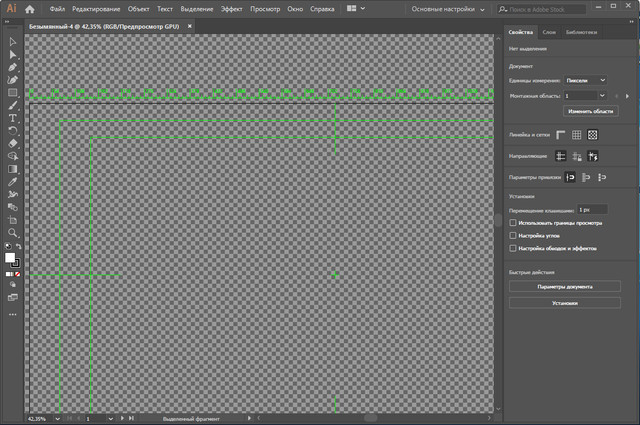This screenshot has height=425, width=640.
Task: Go to next artboard in Properties panel
Action: coord(627,96)
